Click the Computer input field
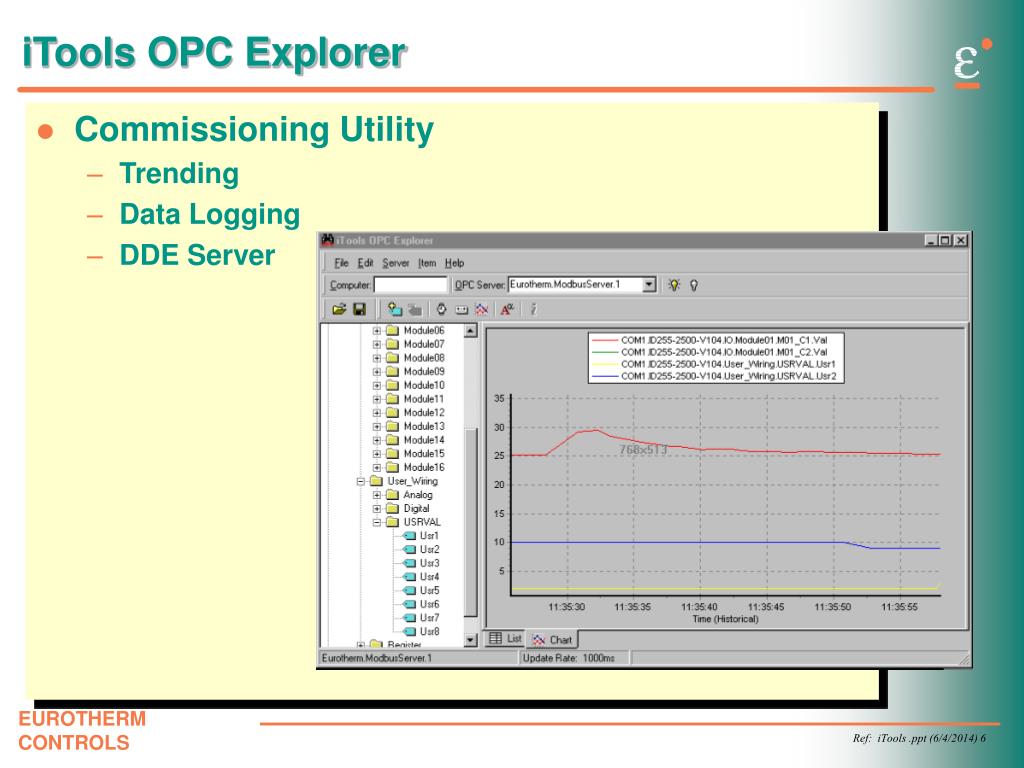The image size is (1024, 768). point(410,285)
